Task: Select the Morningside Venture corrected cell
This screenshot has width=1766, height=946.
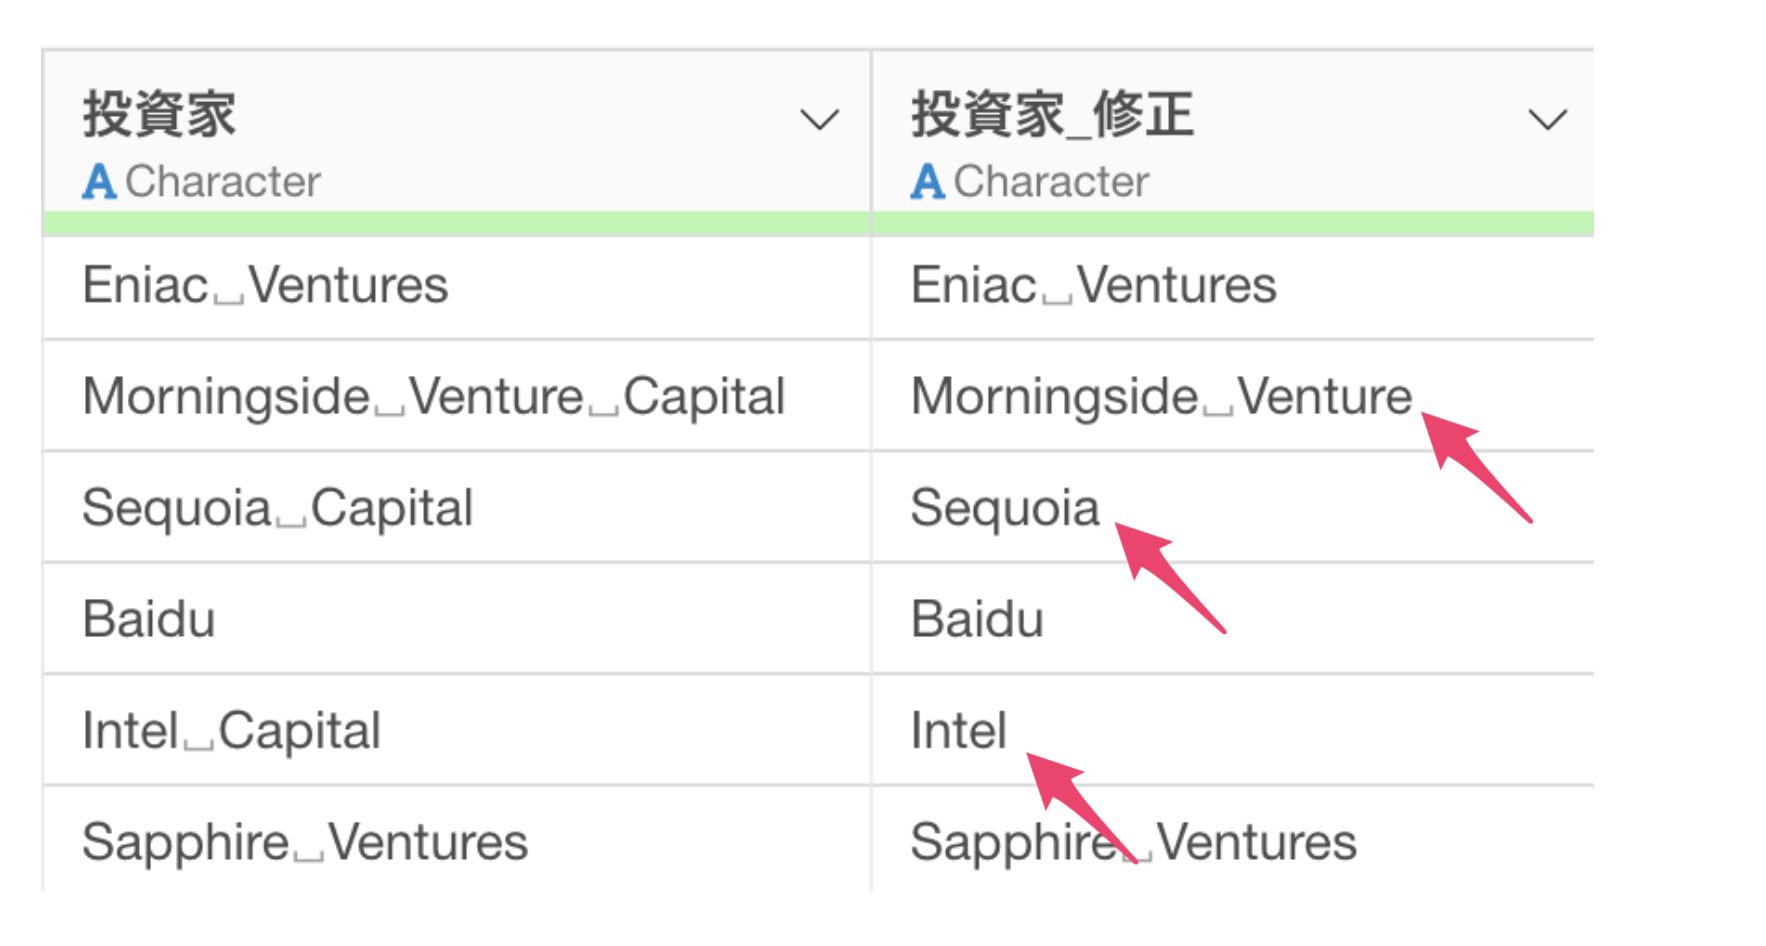Action: pos(1233,396)
